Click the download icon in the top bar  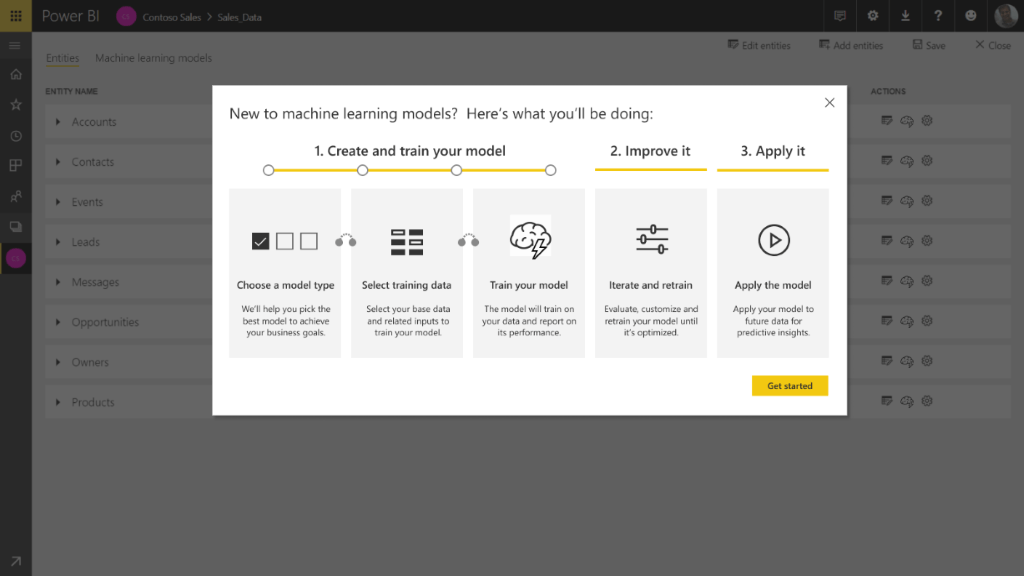coord(904,15)
